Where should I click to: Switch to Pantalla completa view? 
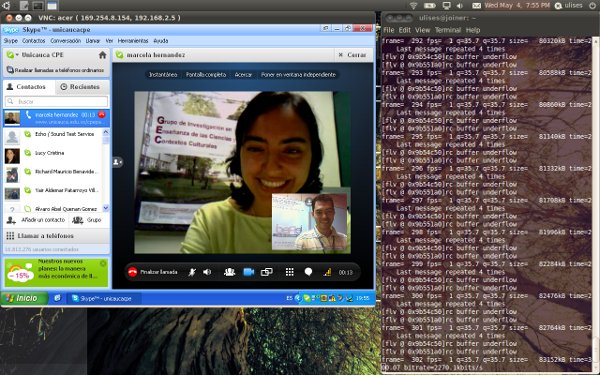(206, 75)
